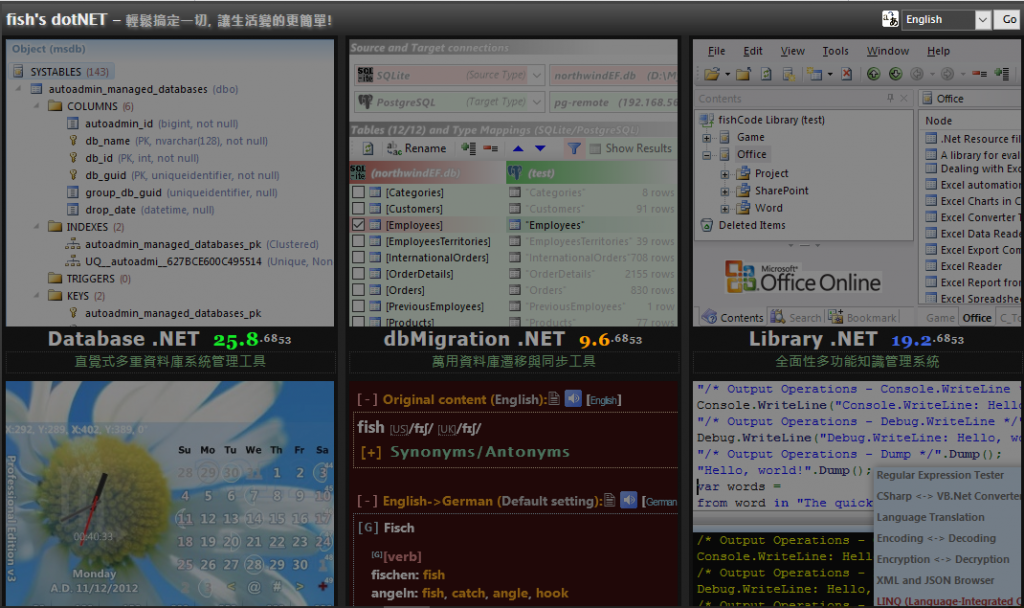Click the translate icon beside language selector
Screen dimensions: 1024x608
tap(890, 20)
